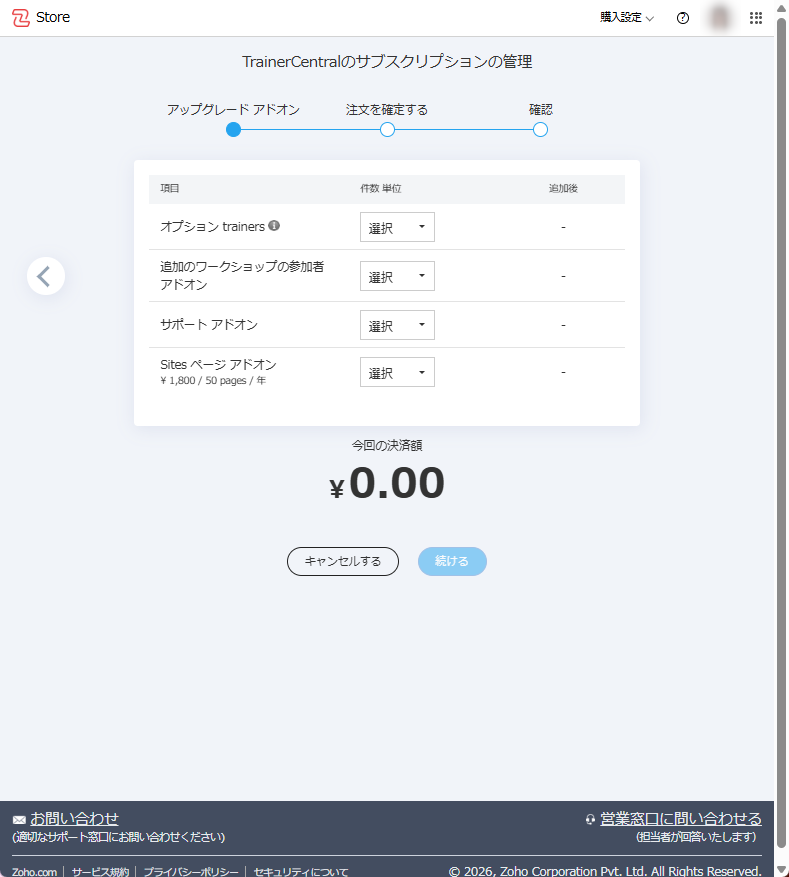789x877 pixels.
Task: Open the user profile avatar
Action: pos(720,17)
